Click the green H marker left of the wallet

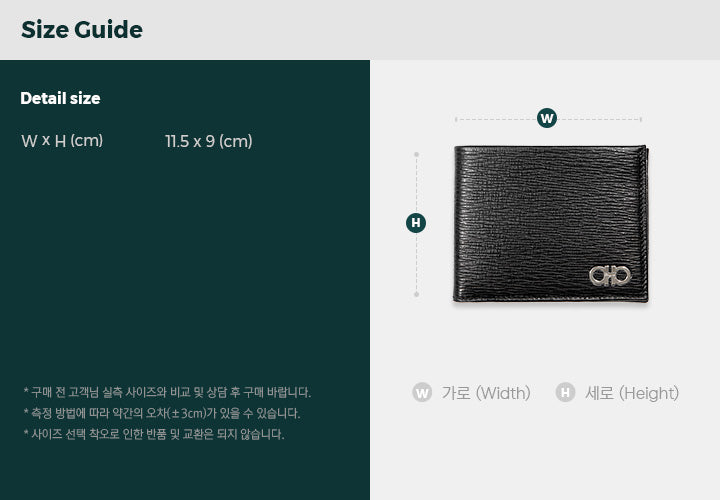point(416,223)
